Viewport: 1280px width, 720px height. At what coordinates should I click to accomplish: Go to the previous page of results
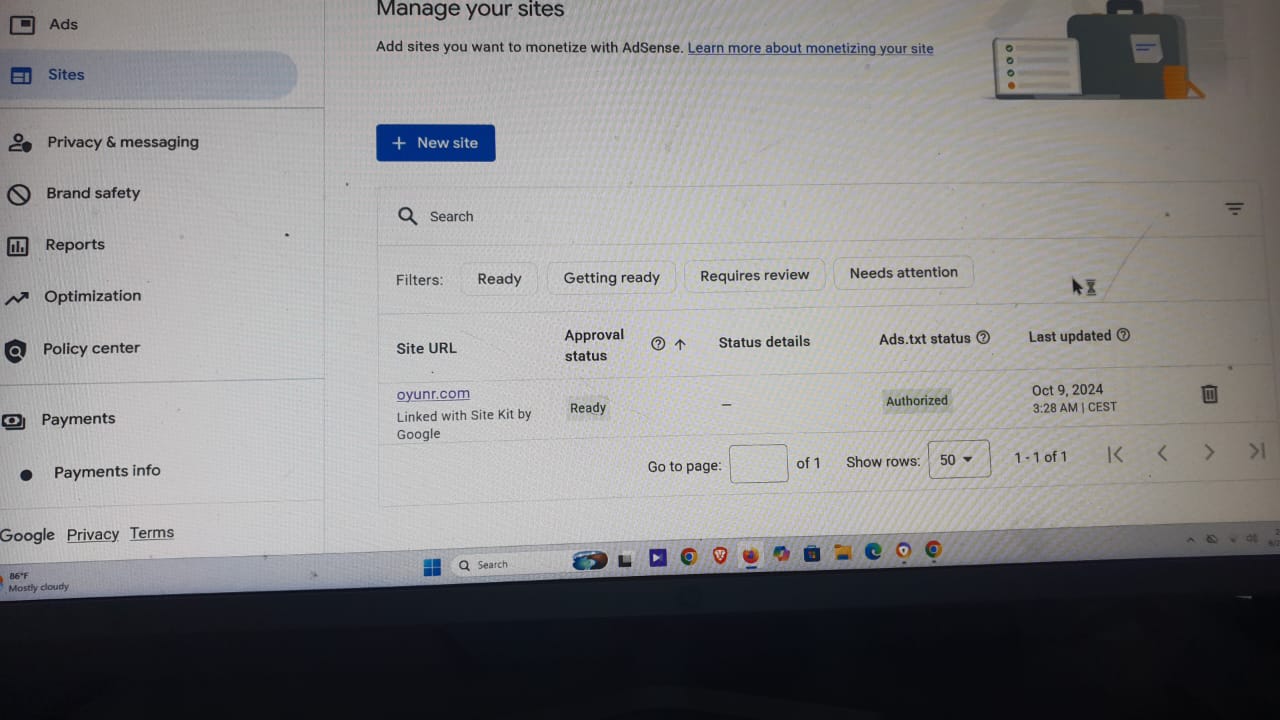[1162, 454]
